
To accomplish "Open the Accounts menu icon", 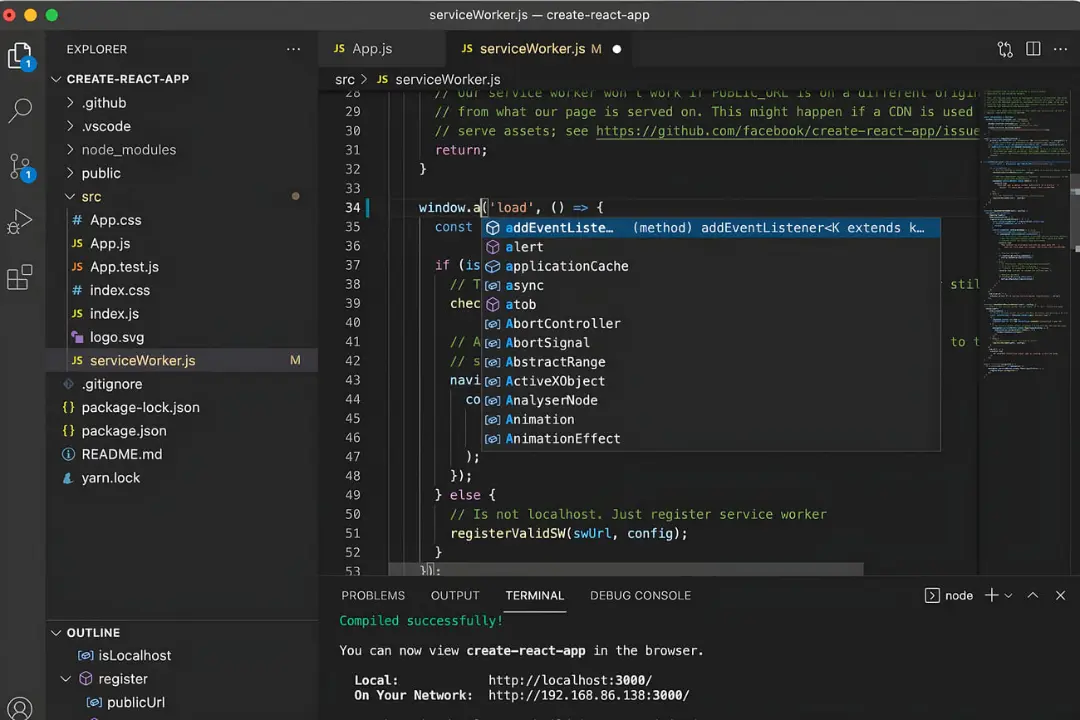I will pyautogui.click(x=19, y=708).
